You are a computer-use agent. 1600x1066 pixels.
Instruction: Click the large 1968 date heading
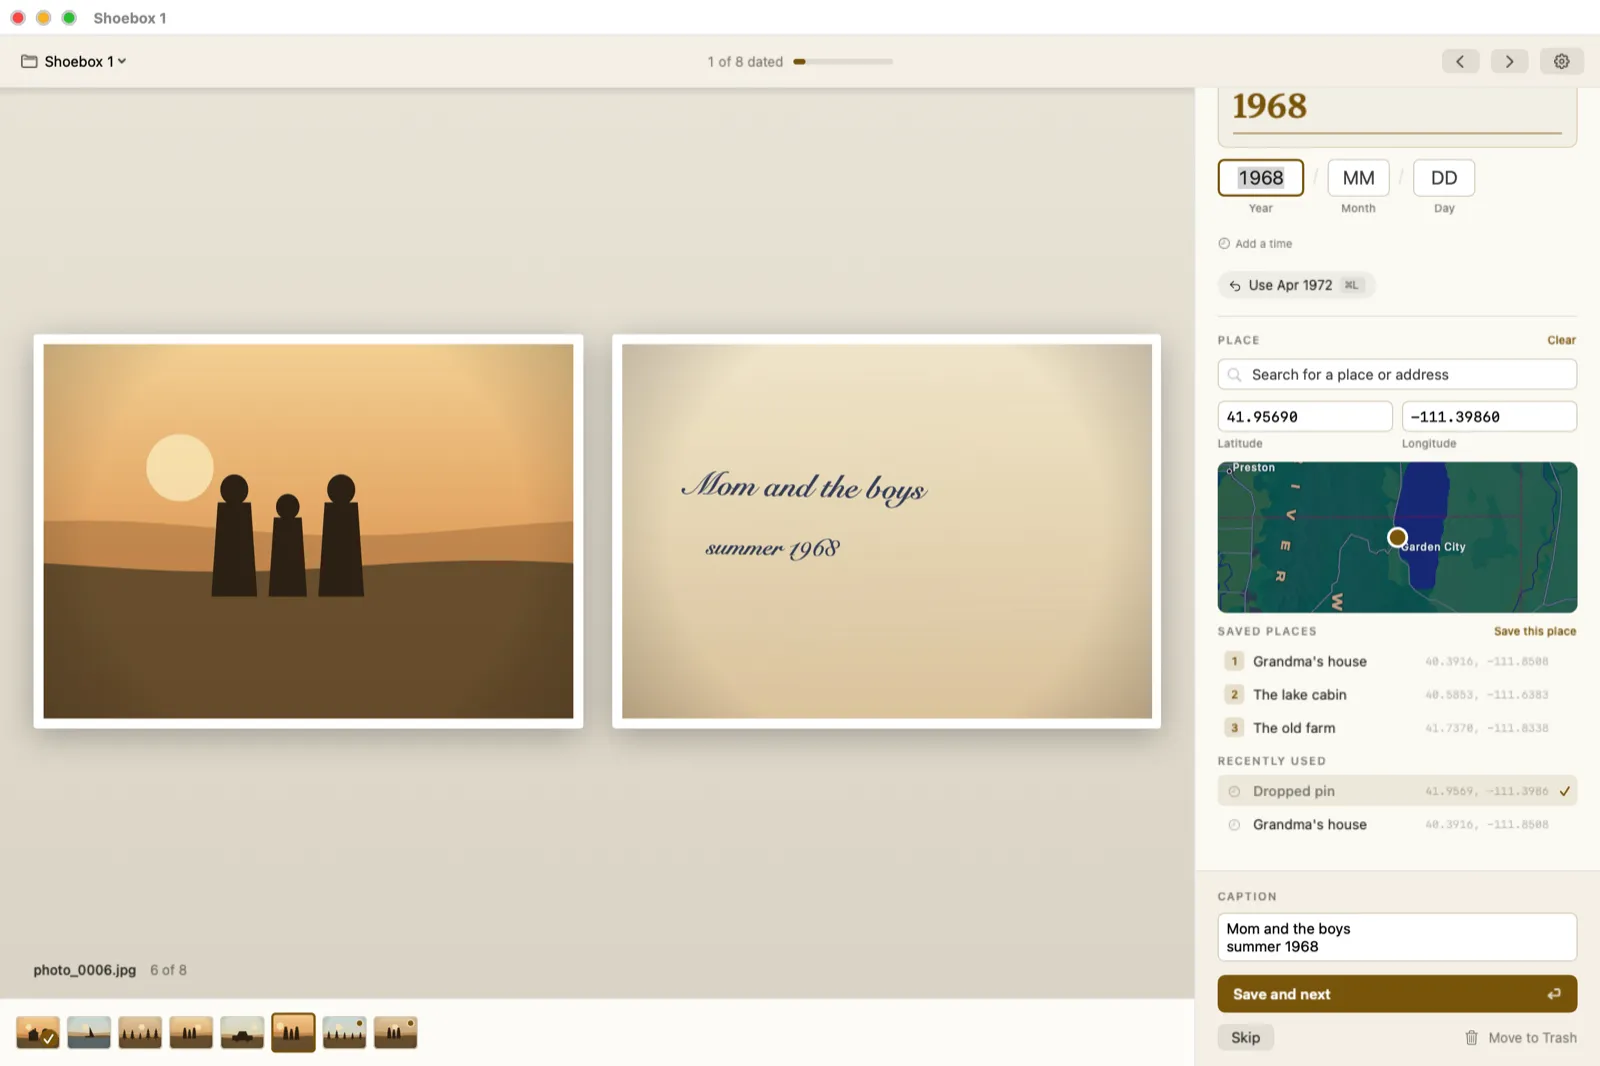point(1269,106)
